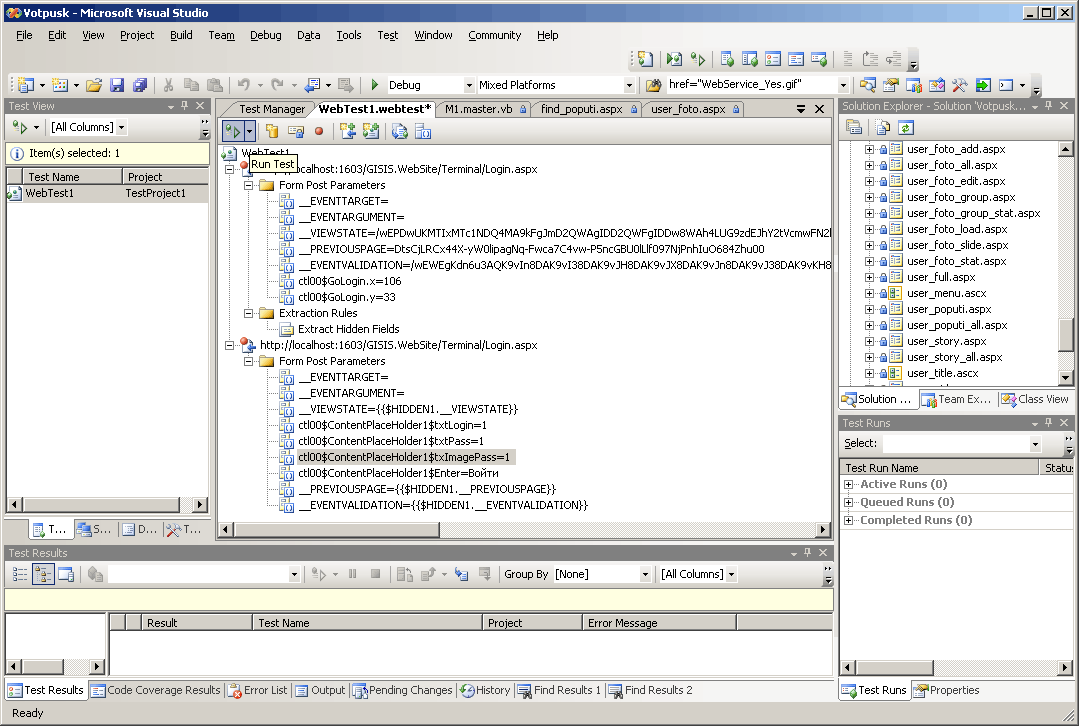Click horizontal scrollbar thumb in web test editor

pyautogui.click(x=336, y=529)
